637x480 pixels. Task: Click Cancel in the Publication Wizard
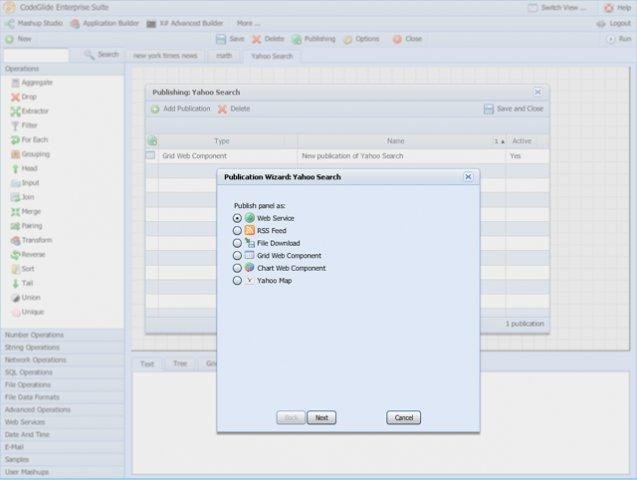click(403, 417)
